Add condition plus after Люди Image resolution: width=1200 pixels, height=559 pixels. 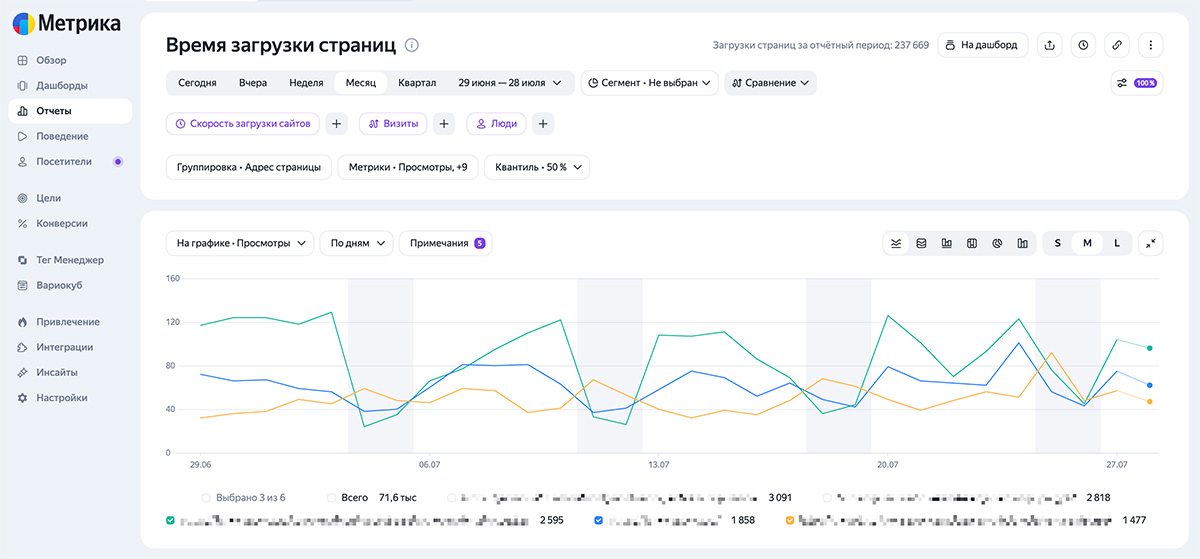(x=543, y=124)
